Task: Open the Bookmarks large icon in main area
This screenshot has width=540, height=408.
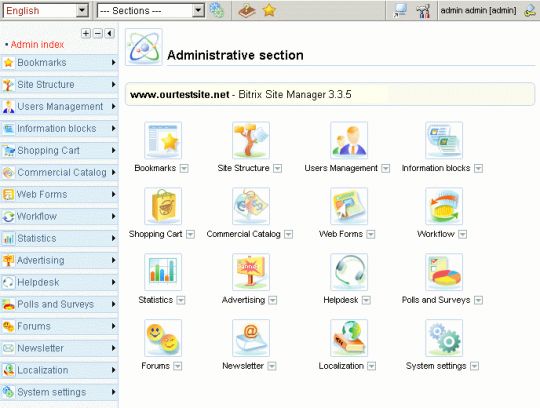Action: pos(163,140)
